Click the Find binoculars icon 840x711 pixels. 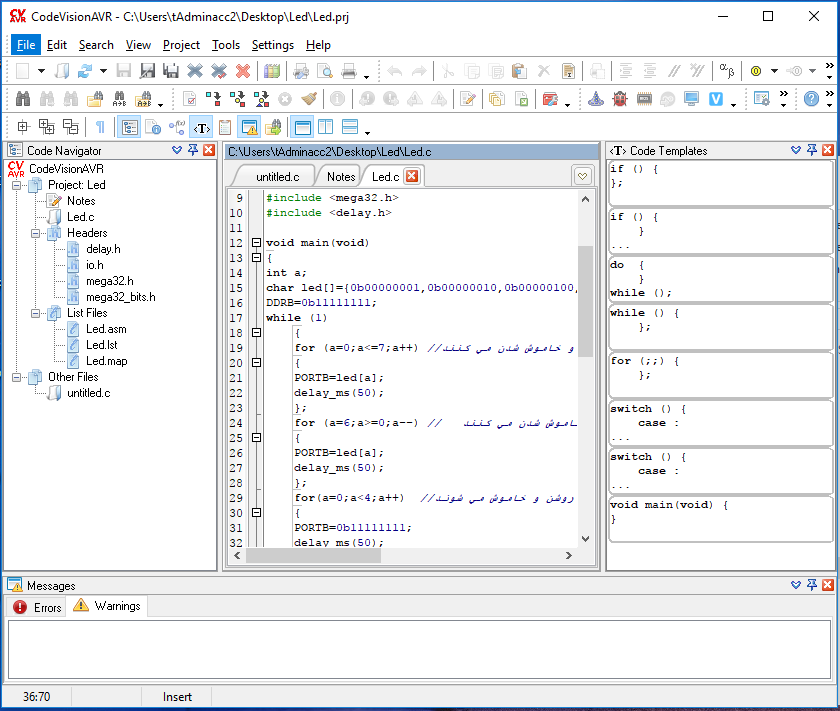coord(23,99)
